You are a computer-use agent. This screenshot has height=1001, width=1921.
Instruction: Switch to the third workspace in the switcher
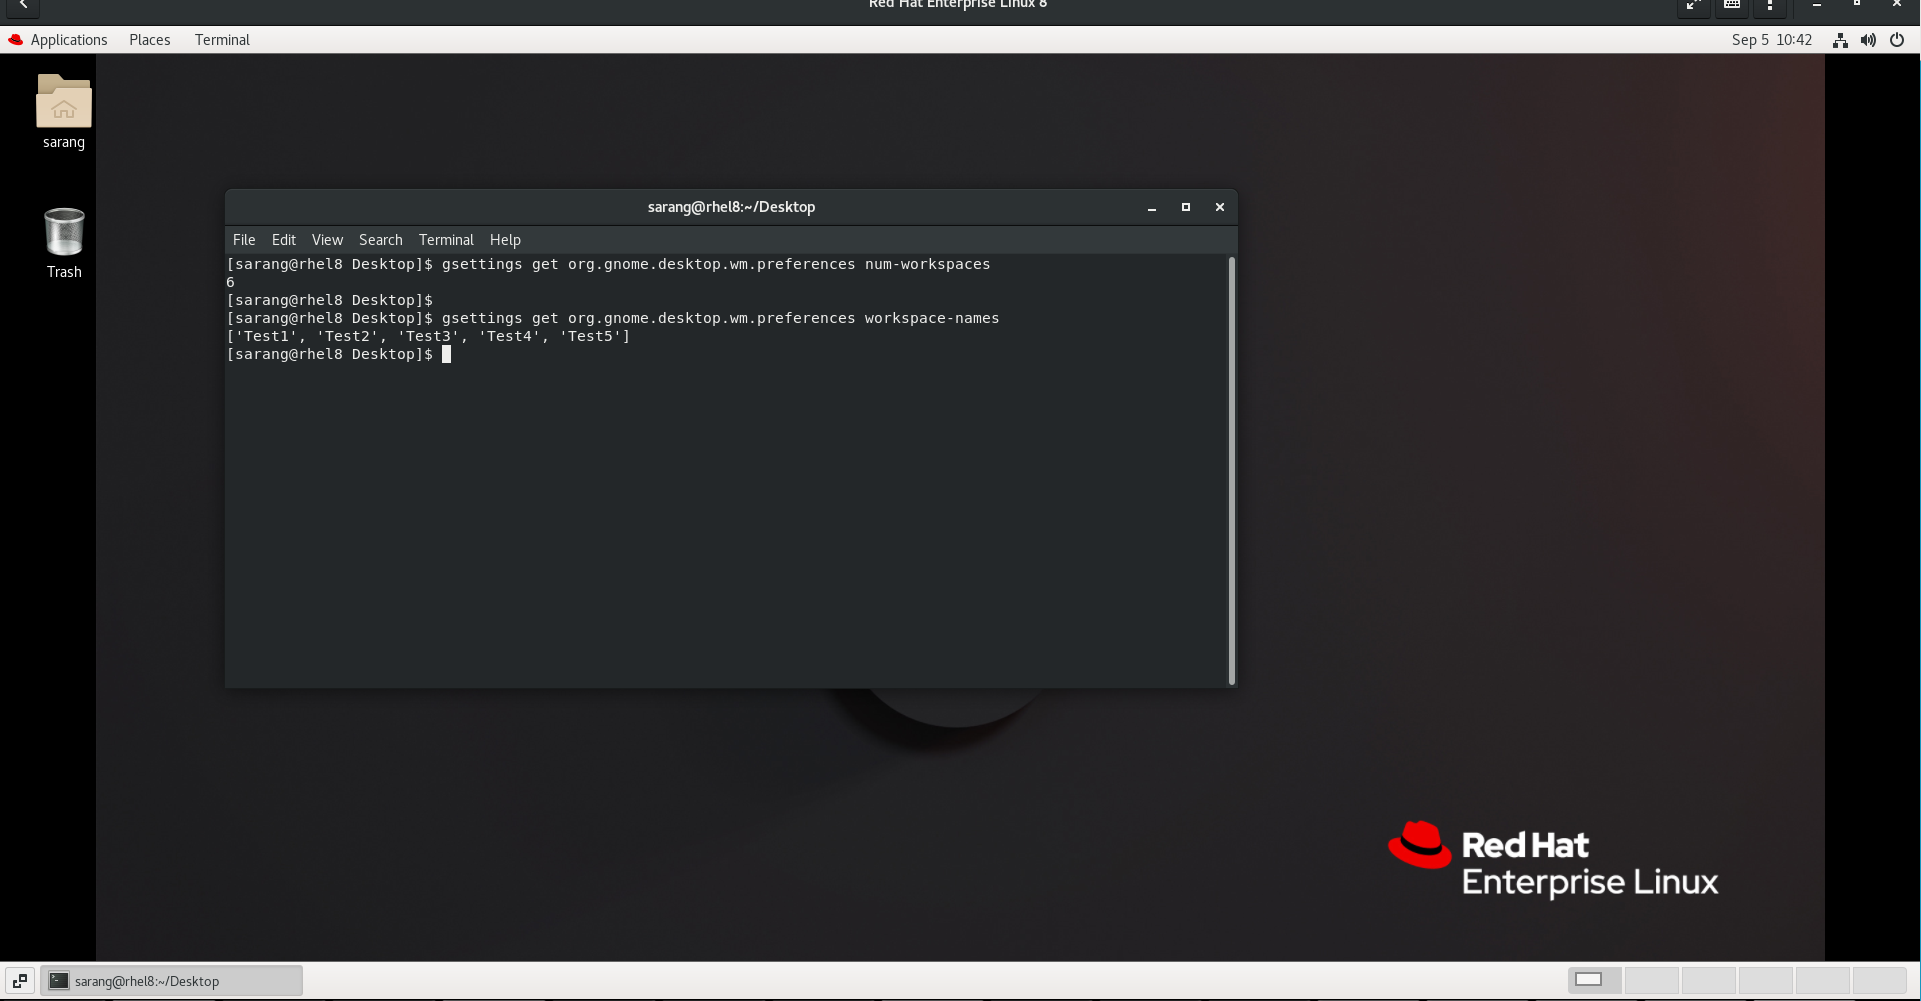1709,980
